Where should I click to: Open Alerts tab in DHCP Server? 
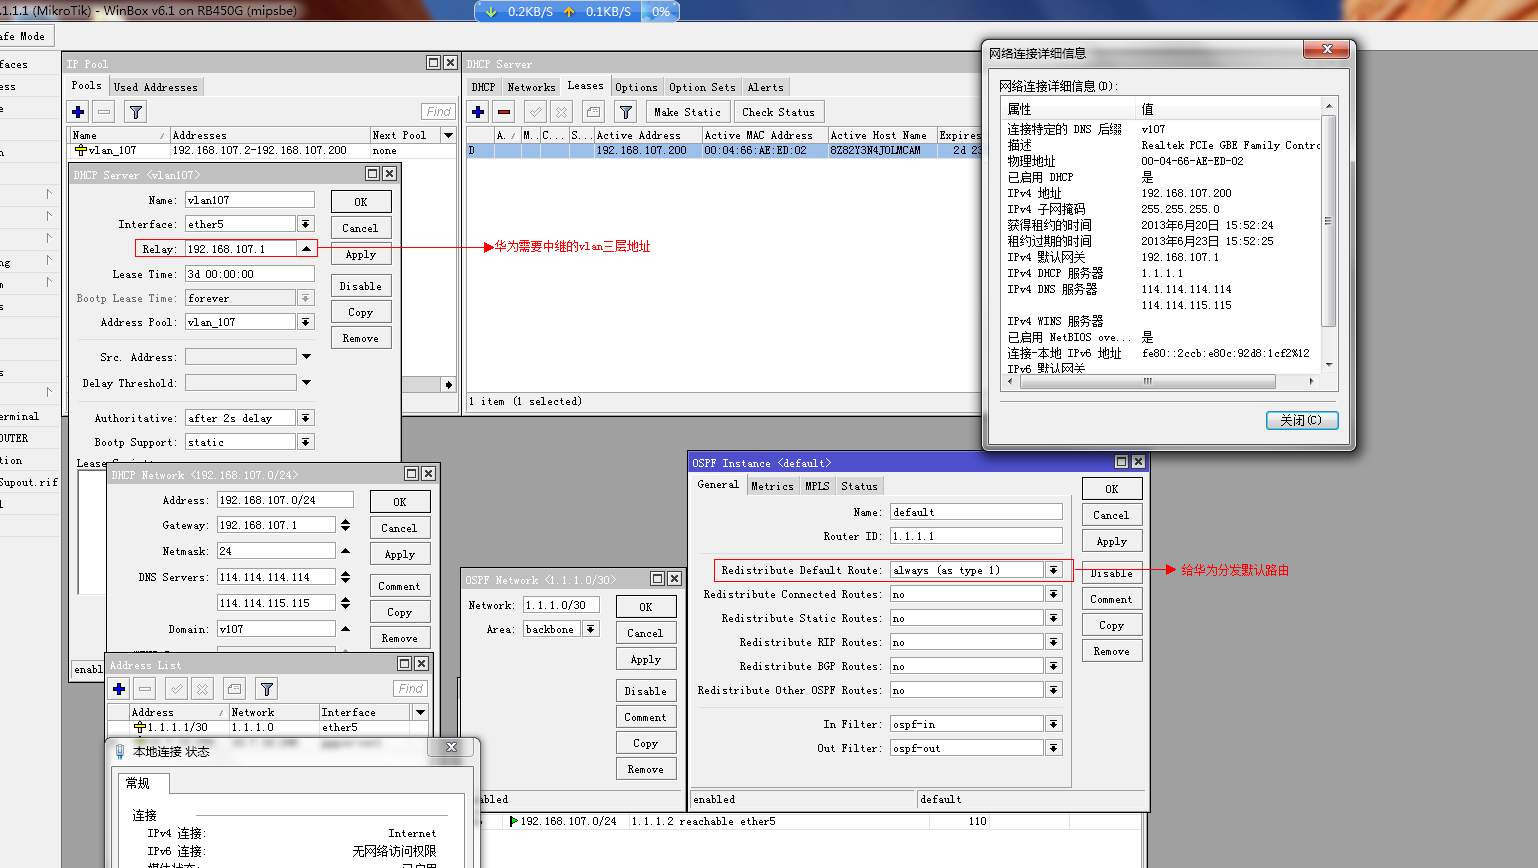pos(766,87)
